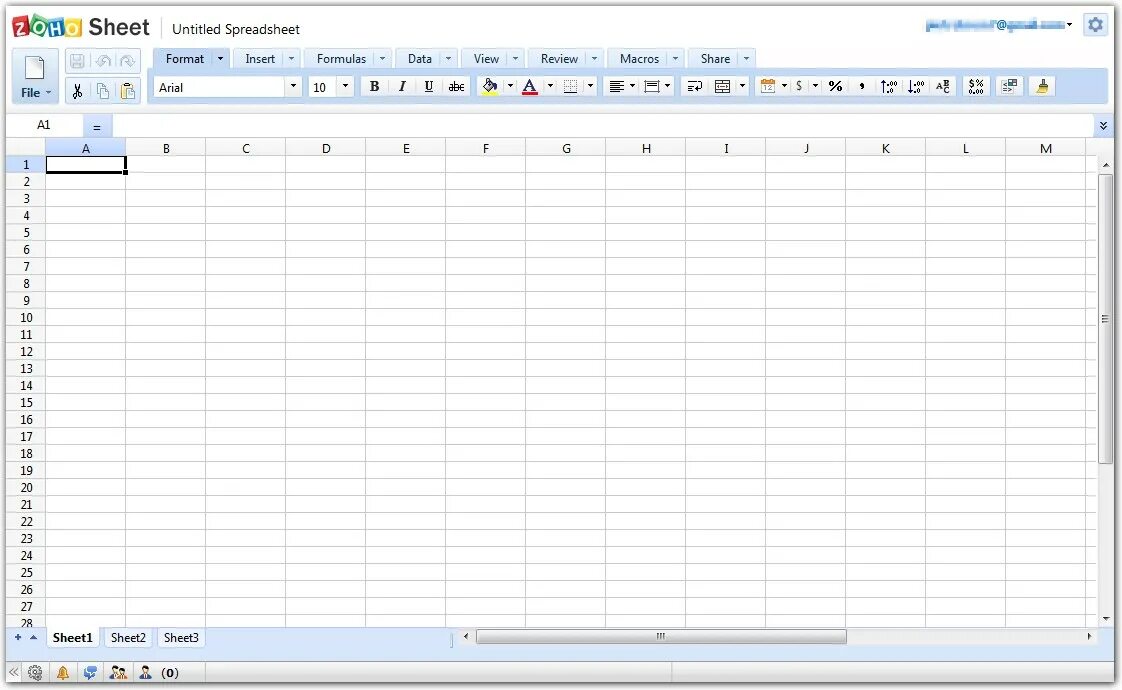Open the Data tab
This screenshot has width=1122, height=690.
pos(419,59)
